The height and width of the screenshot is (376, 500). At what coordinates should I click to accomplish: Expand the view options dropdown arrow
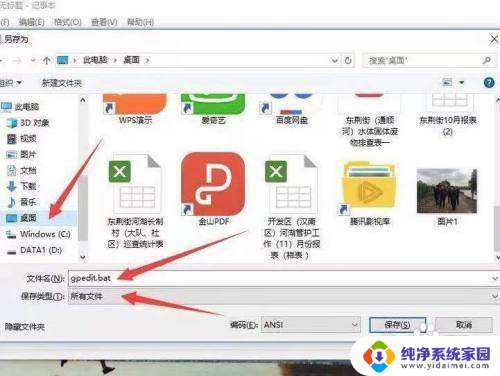point(462,82)
